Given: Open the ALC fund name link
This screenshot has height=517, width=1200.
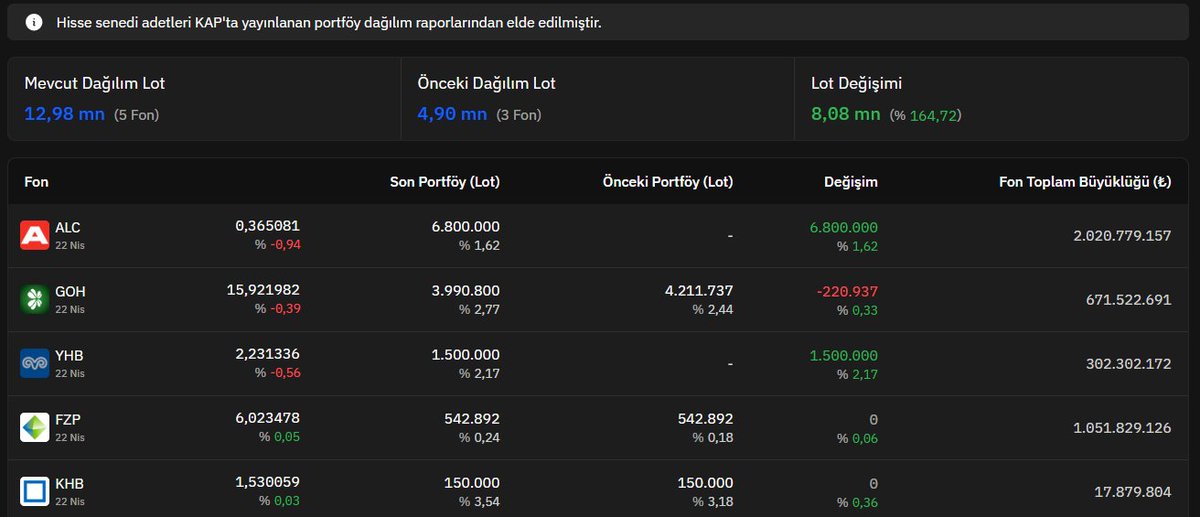Looking at the screenshot, I should point(68,228).
